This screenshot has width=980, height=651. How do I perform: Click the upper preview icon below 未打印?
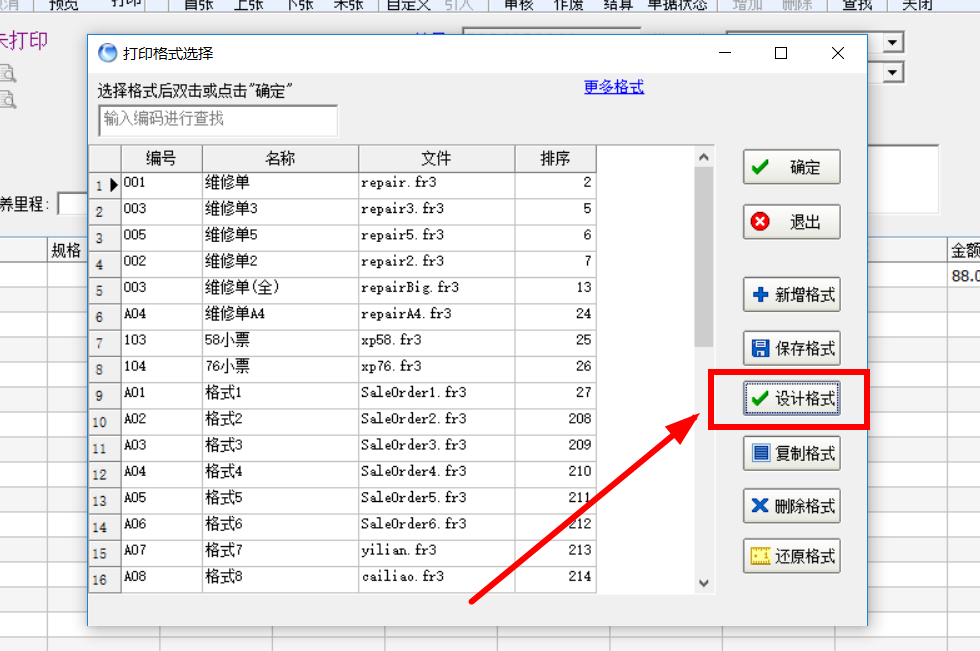[x=8, y=74]
